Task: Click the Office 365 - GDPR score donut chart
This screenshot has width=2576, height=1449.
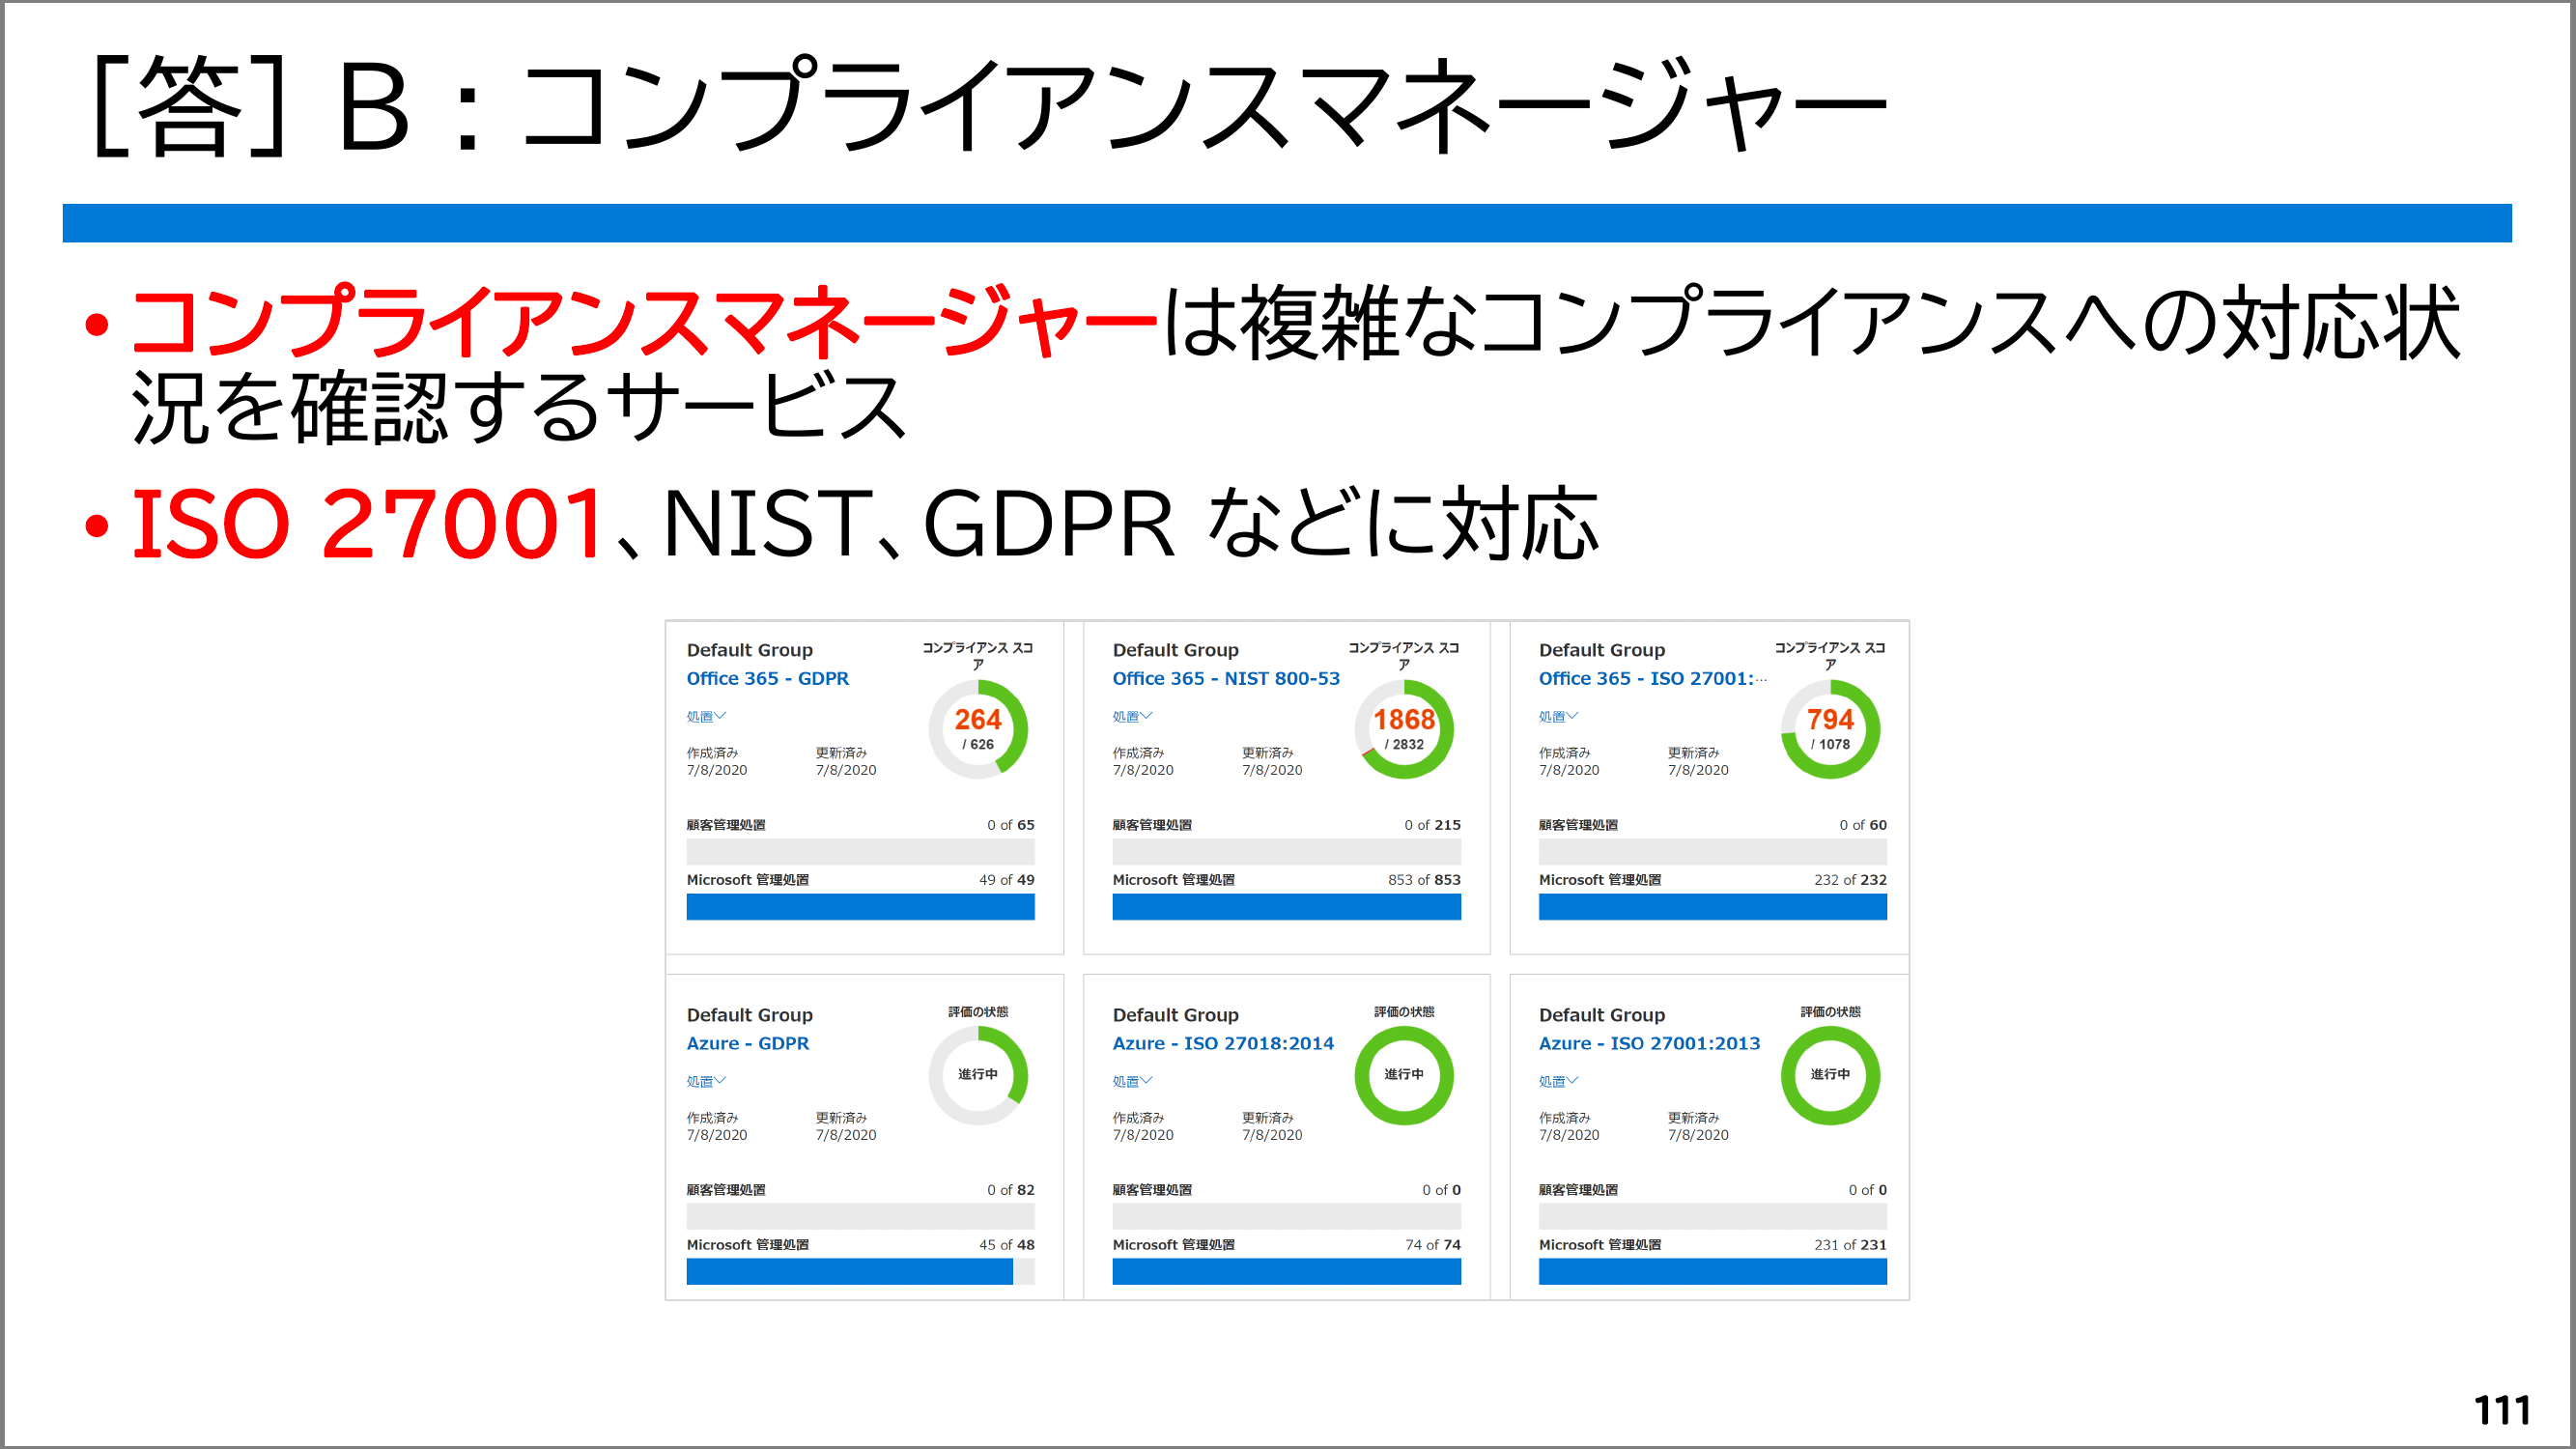Action: click(978, 729)
